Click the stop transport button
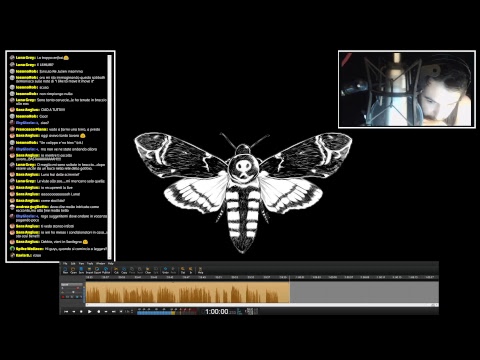Image resolution: width=480 pixels, height=360 pixels. click(x=81, y=311)
